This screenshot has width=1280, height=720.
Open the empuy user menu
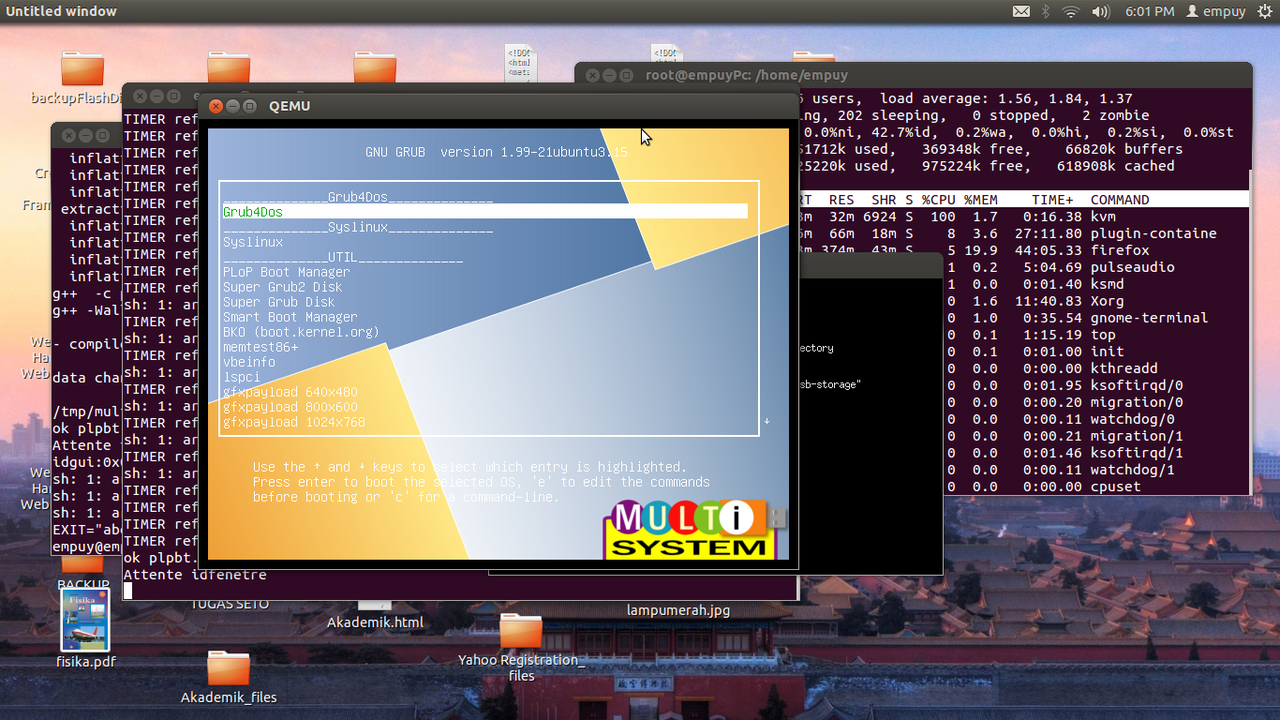(1216, 11)
